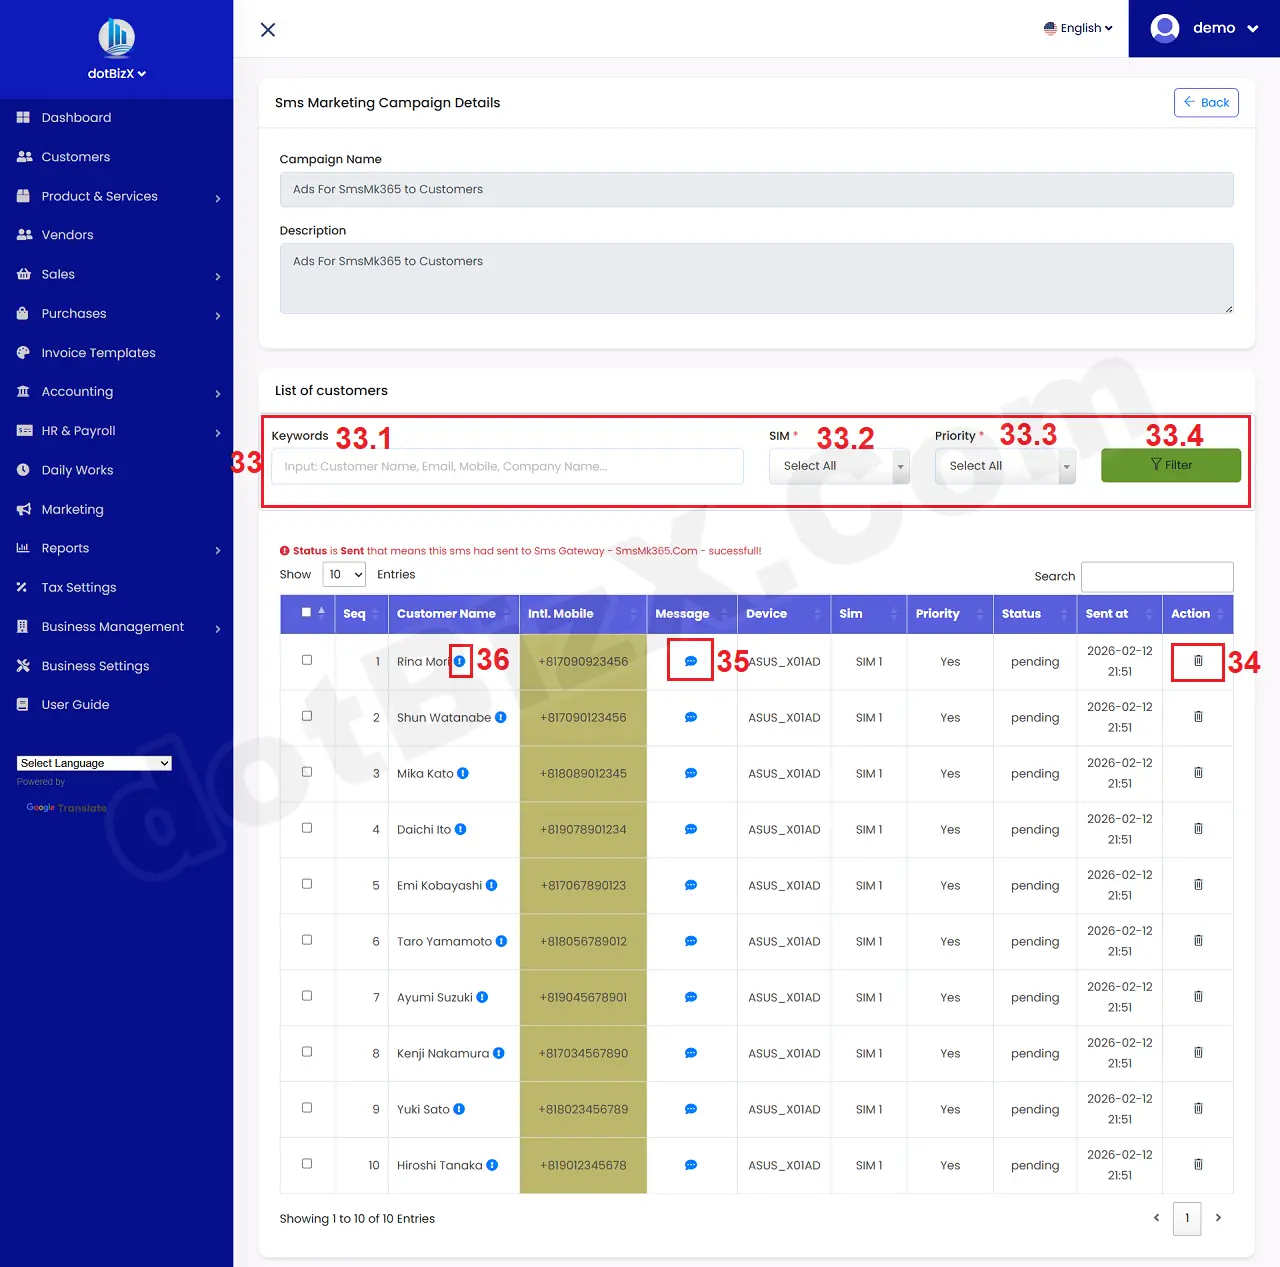Click the Back button

1206,102
